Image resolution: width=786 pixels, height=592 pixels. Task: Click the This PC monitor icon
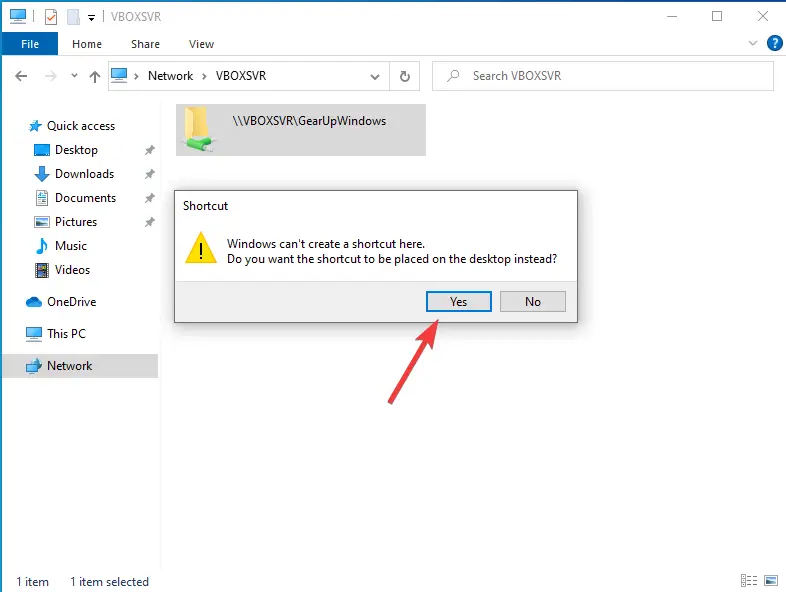tap(34, 334)
